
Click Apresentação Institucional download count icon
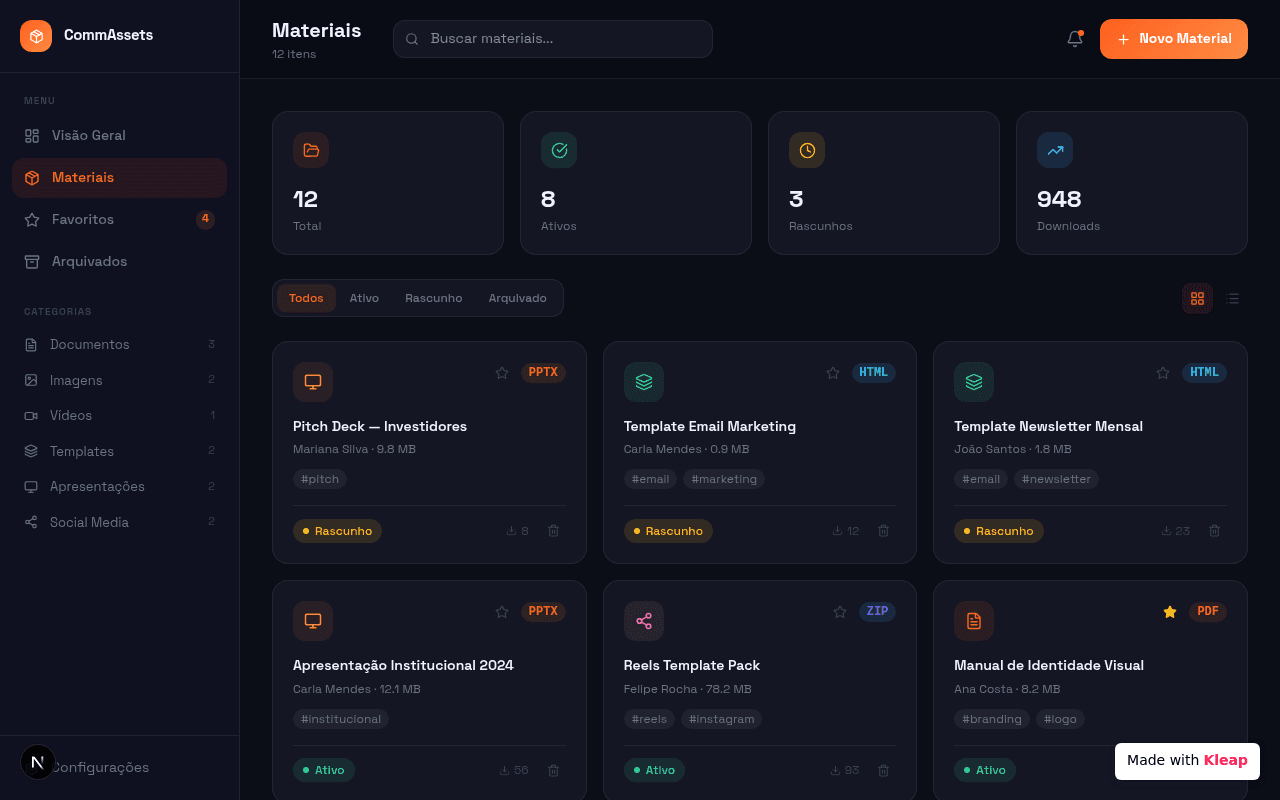coord(504,770)
